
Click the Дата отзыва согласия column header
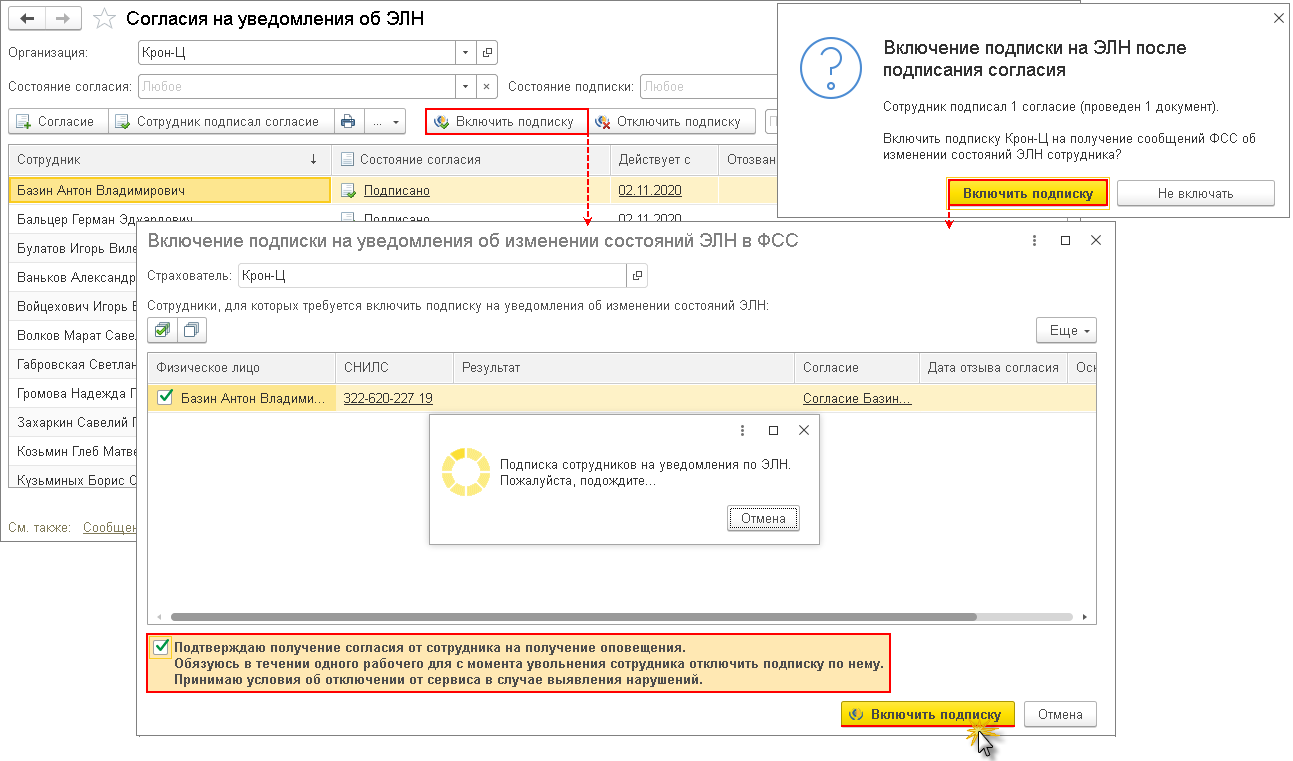tap(993, 367)
